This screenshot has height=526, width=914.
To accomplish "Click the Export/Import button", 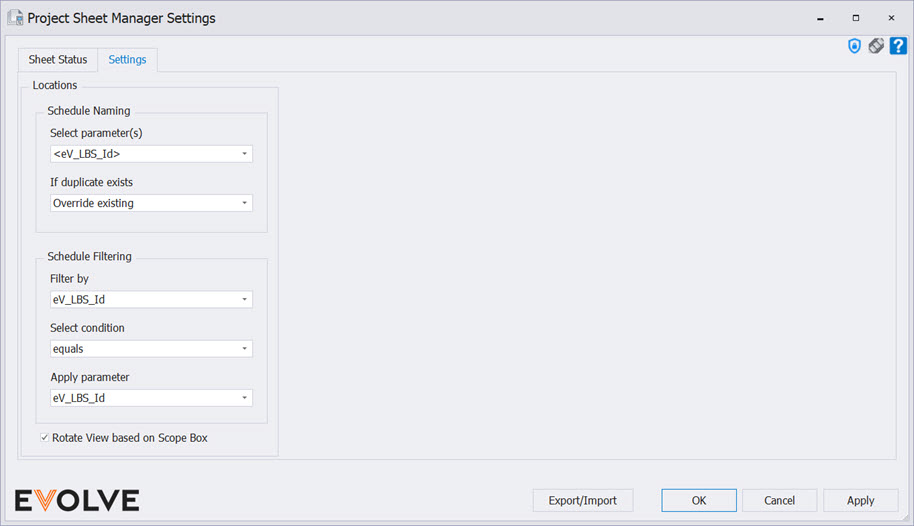I will (582, 500).
